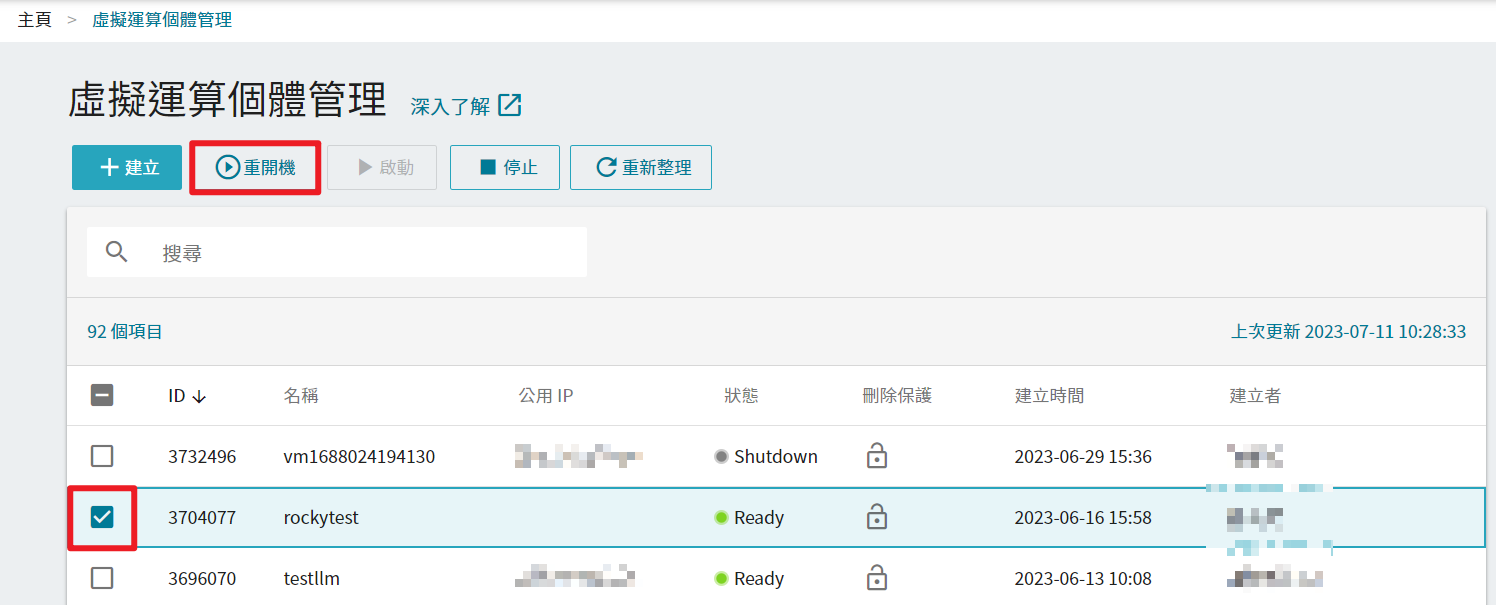
Task: Click the 重新整理 refresh button
Action: [641, 167]
